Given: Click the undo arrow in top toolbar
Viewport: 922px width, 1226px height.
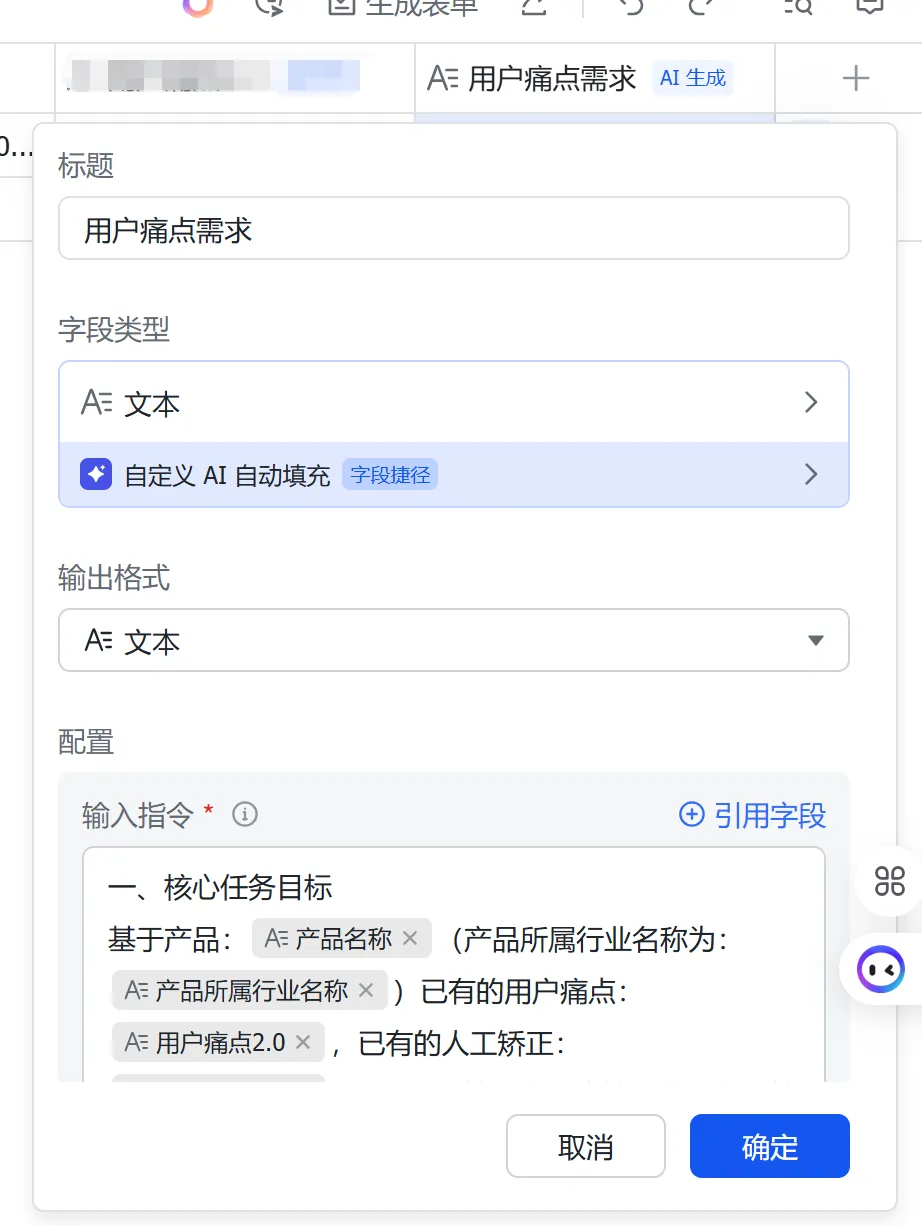Looking at the screenshot, I should (x=630, y=6).
